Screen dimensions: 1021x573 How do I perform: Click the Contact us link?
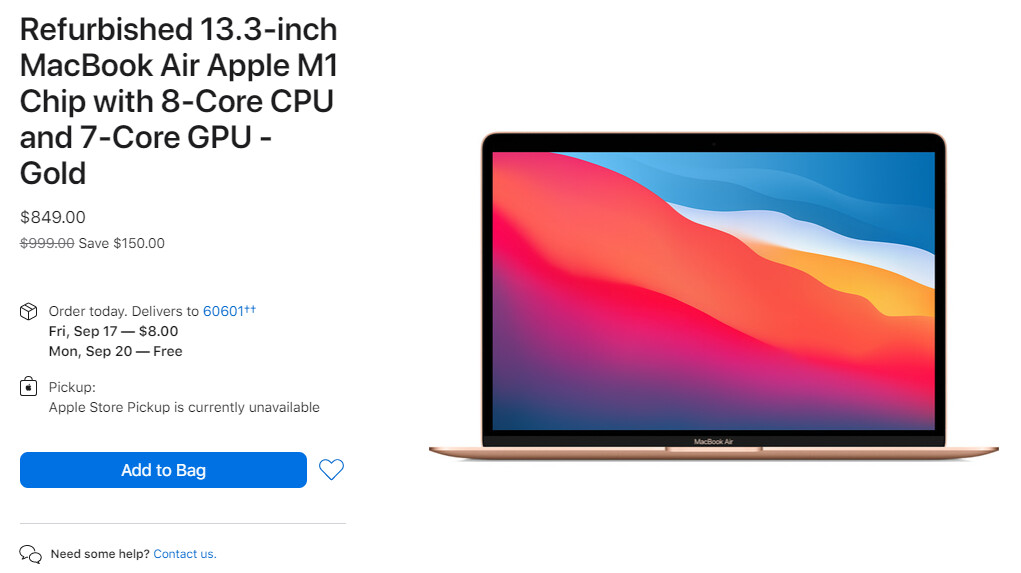(185, 553)
